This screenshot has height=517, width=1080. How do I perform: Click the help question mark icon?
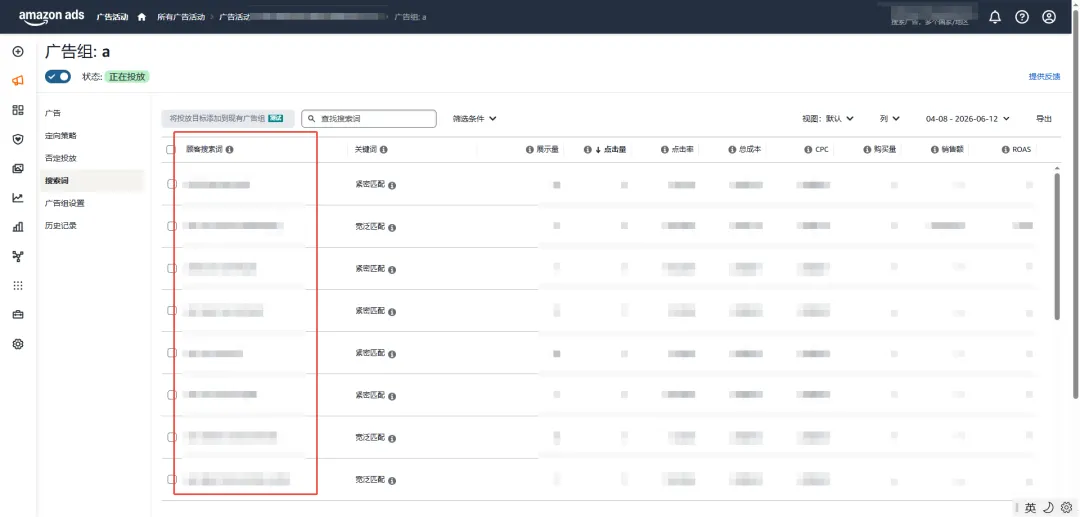[x=1021, y=17]
